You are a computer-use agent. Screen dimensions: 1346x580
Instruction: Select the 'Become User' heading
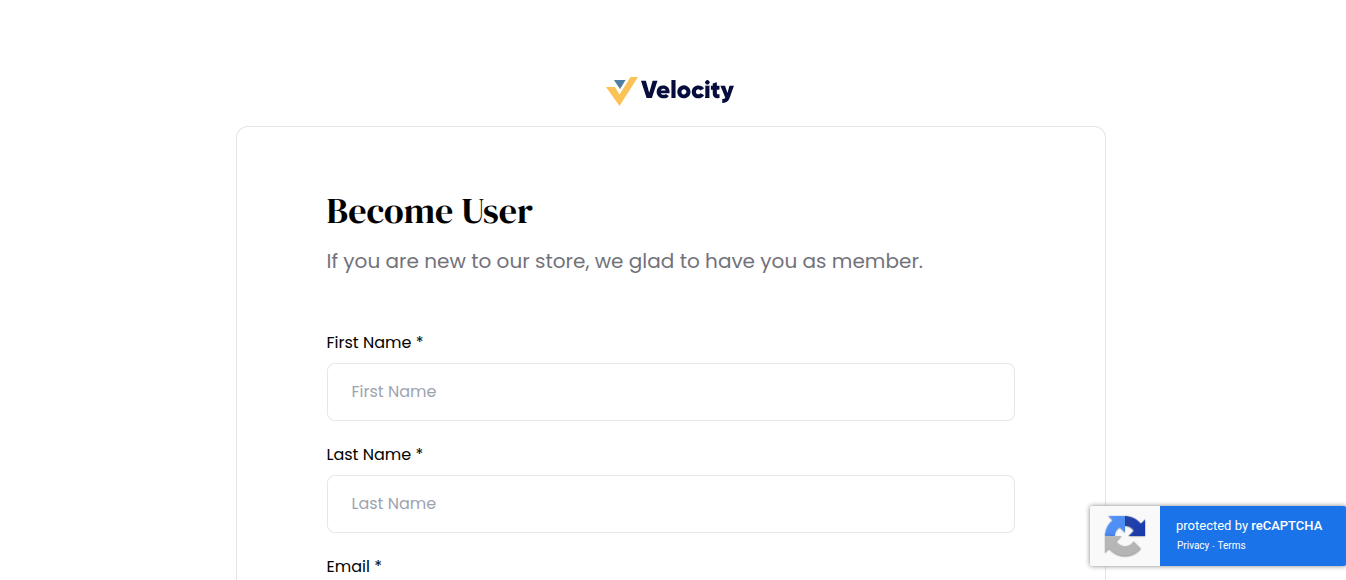click(429, 211)
